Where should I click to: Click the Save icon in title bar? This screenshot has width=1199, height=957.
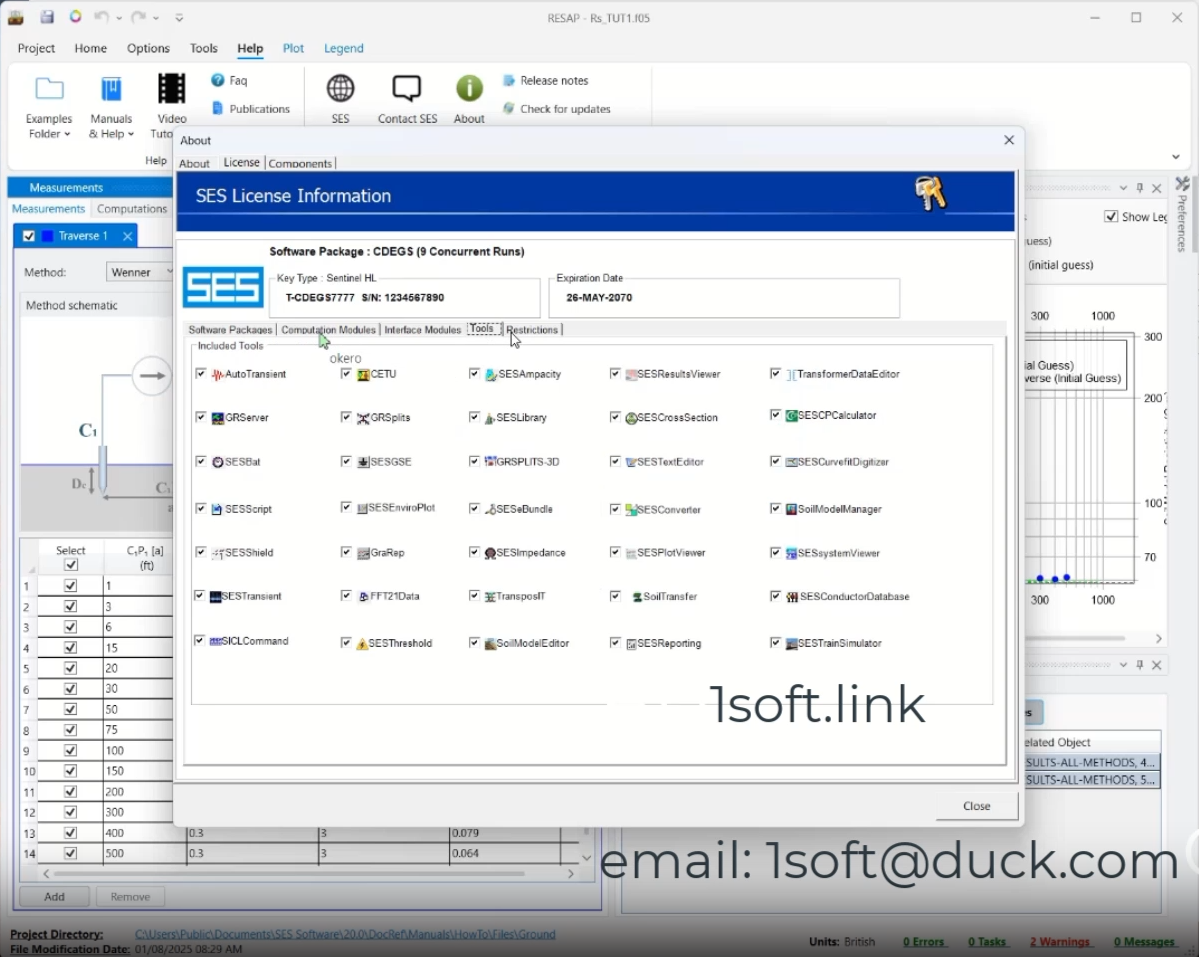point(47,17)
